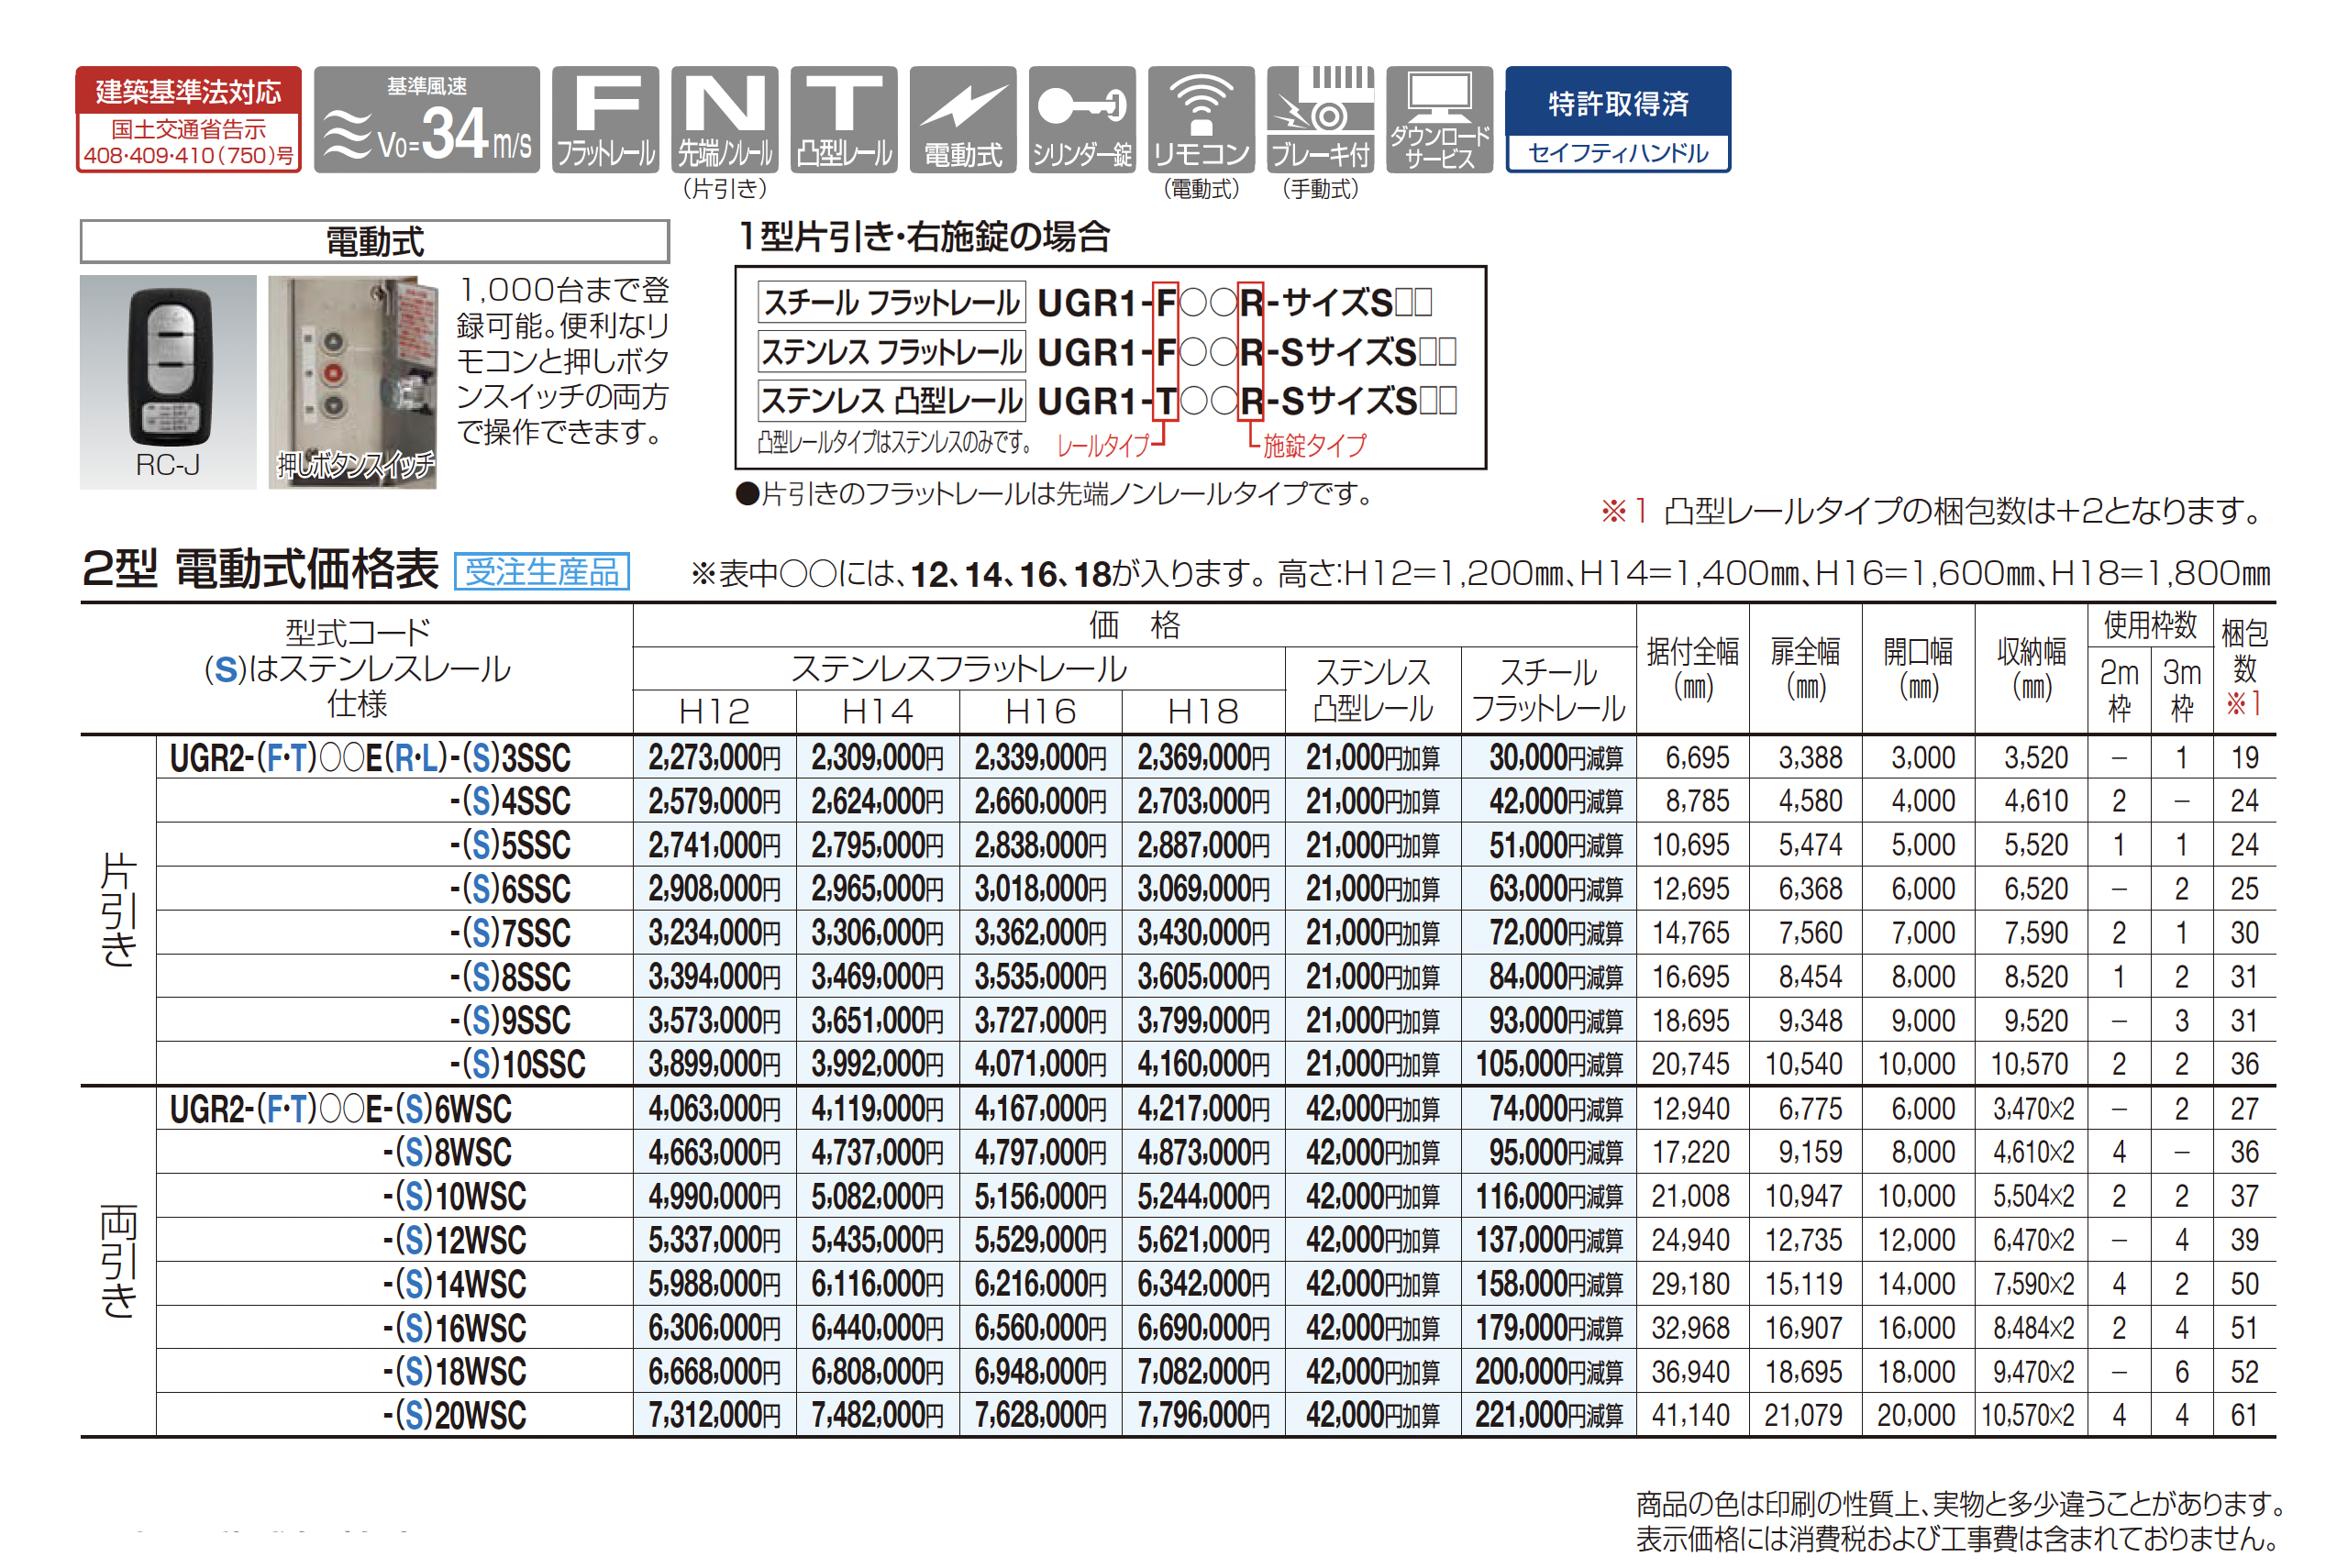The width and height of the screenshot is (2348, 1568).
Task: Click the H18 price for UGR2 3SSC
Action: 1202,758
